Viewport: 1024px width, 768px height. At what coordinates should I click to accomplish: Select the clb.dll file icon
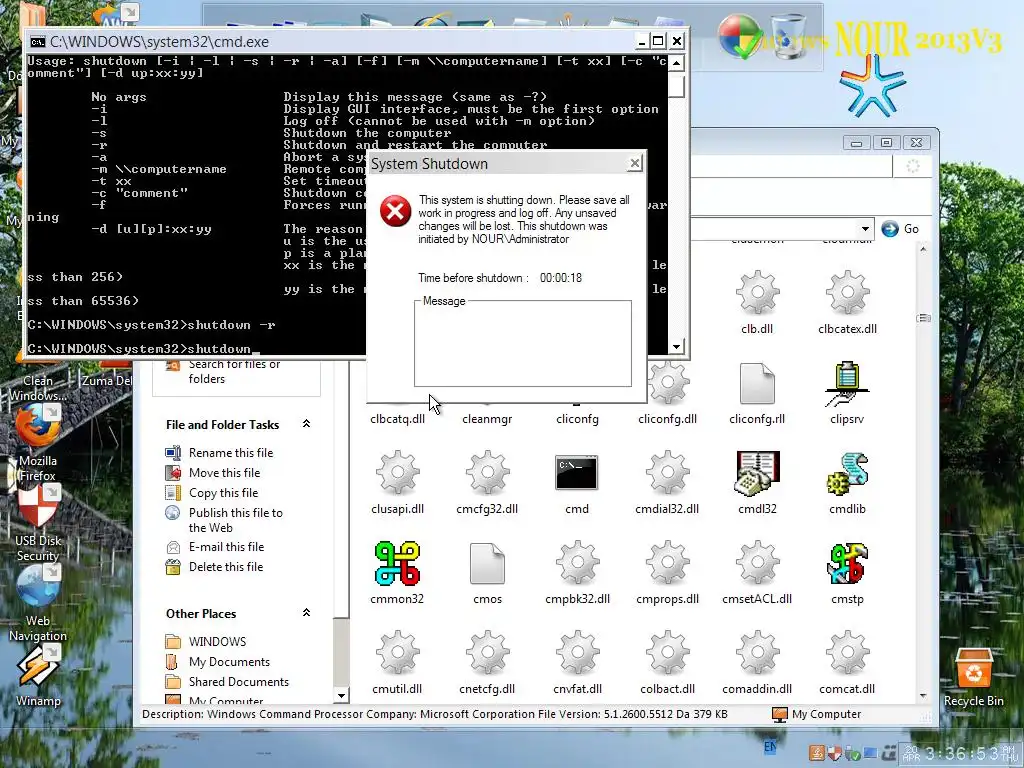tap(757, 293)
